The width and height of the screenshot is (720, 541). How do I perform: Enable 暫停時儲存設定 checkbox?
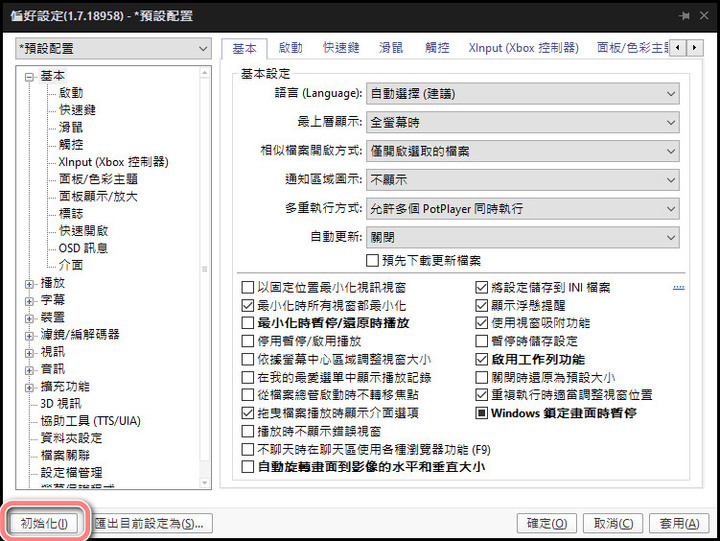(481, 341)
